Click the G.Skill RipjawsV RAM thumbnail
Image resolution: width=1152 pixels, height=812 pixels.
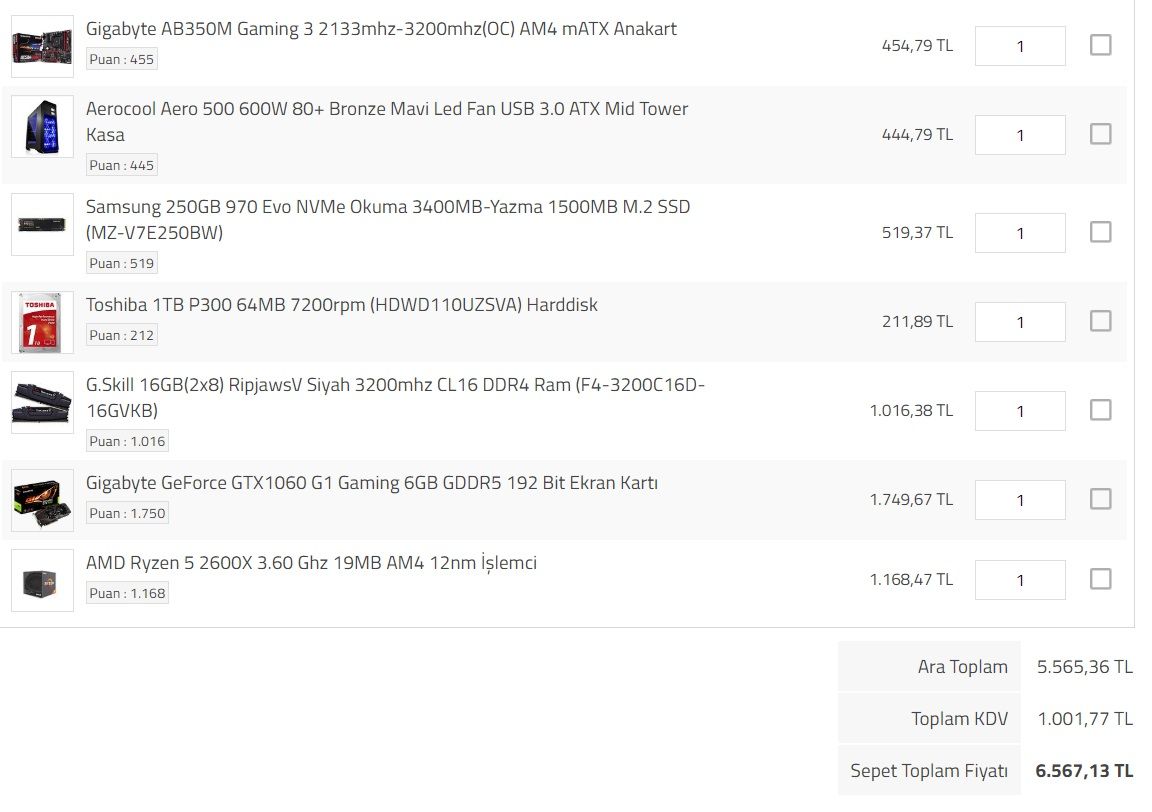[41, 402]
